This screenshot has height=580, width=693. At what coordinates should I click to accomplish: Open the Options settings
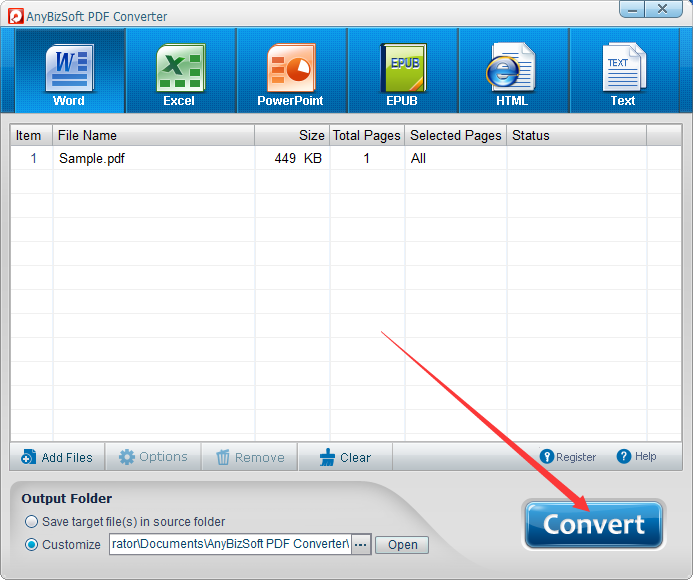click(x=153, y=457)
